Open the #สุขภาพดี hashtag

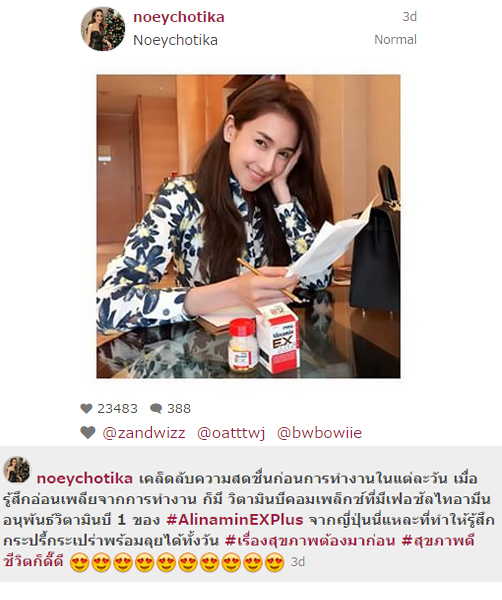[x=438, y=541]
